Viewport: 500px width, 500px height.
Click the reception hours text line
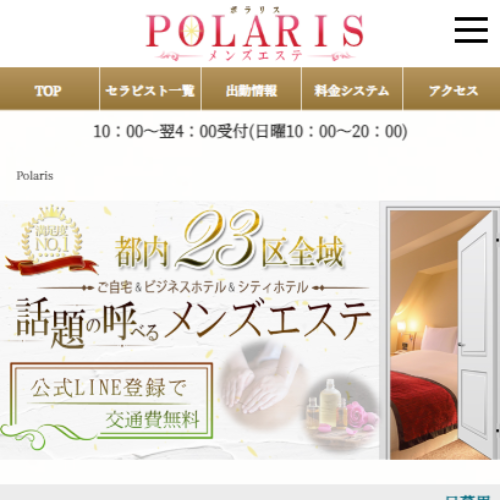250,131
